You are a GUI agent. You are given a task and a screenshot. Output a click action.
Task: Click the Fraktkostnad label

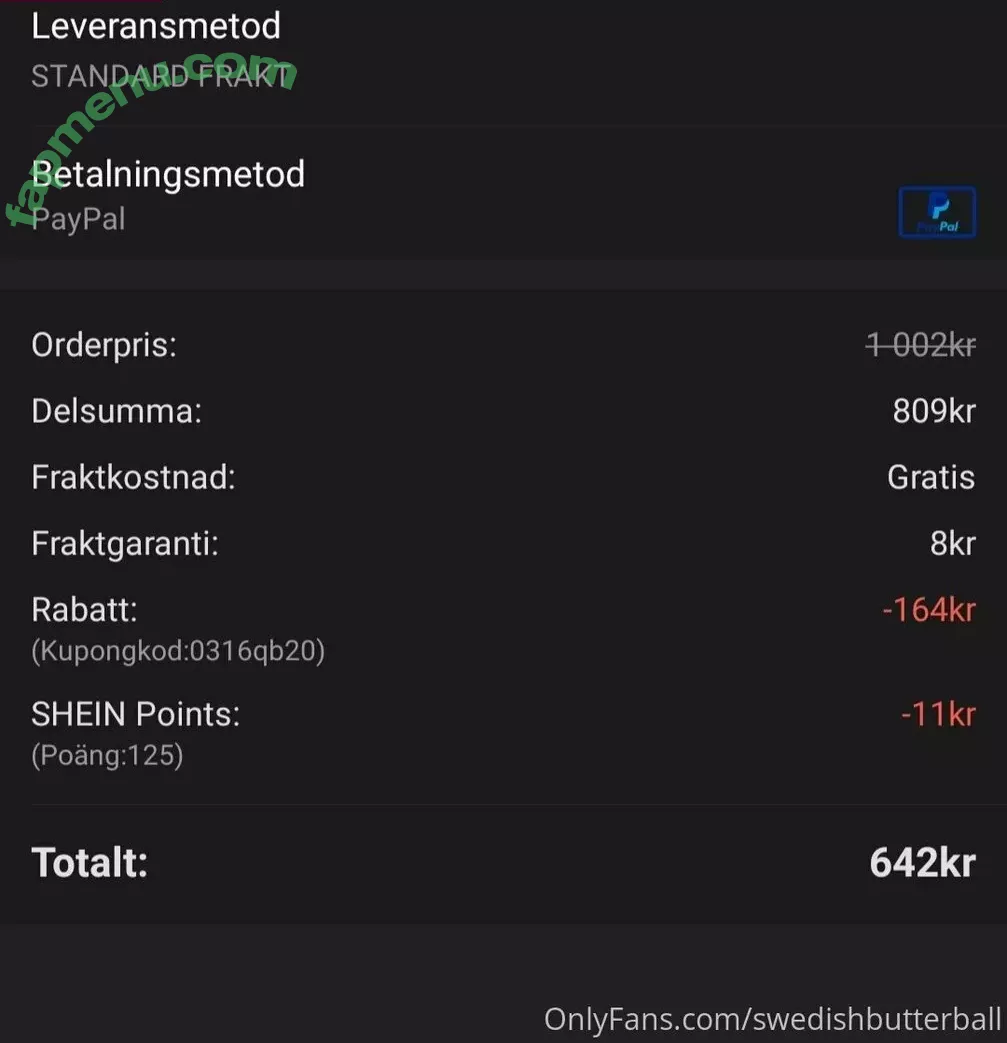point(133,477)
